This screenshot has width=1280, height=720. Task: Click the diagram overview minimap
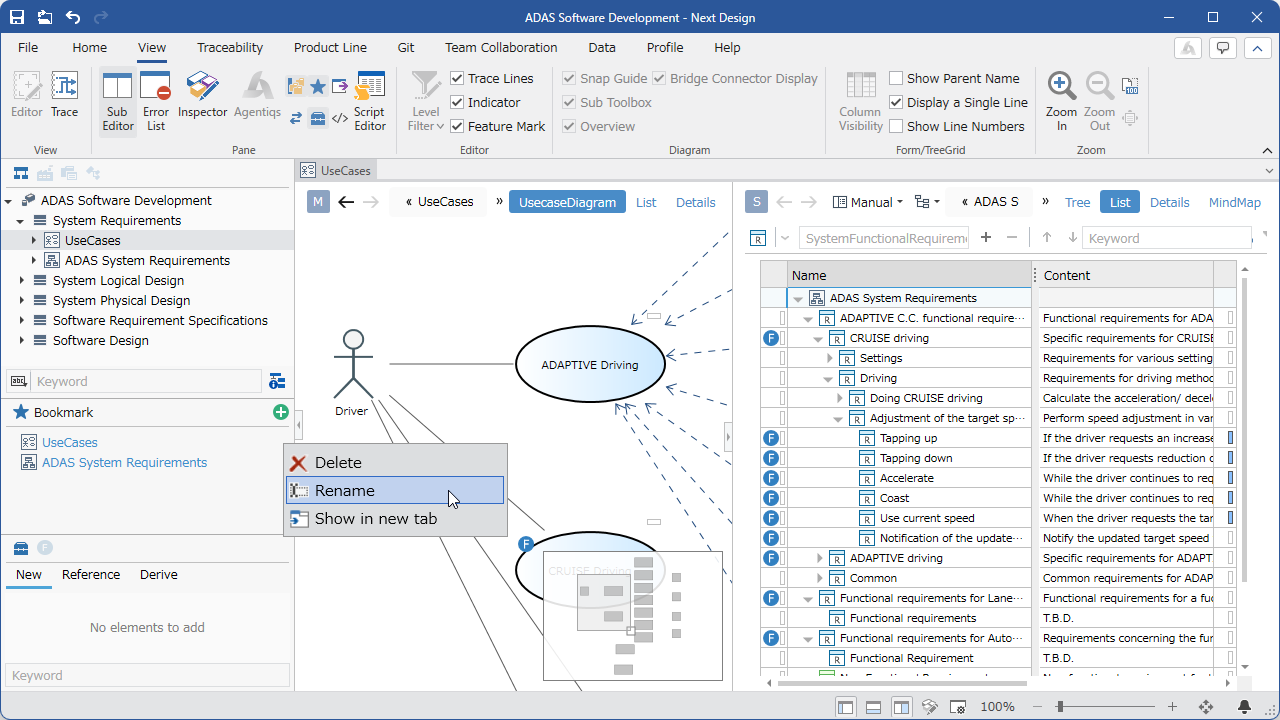click(632, 616)
